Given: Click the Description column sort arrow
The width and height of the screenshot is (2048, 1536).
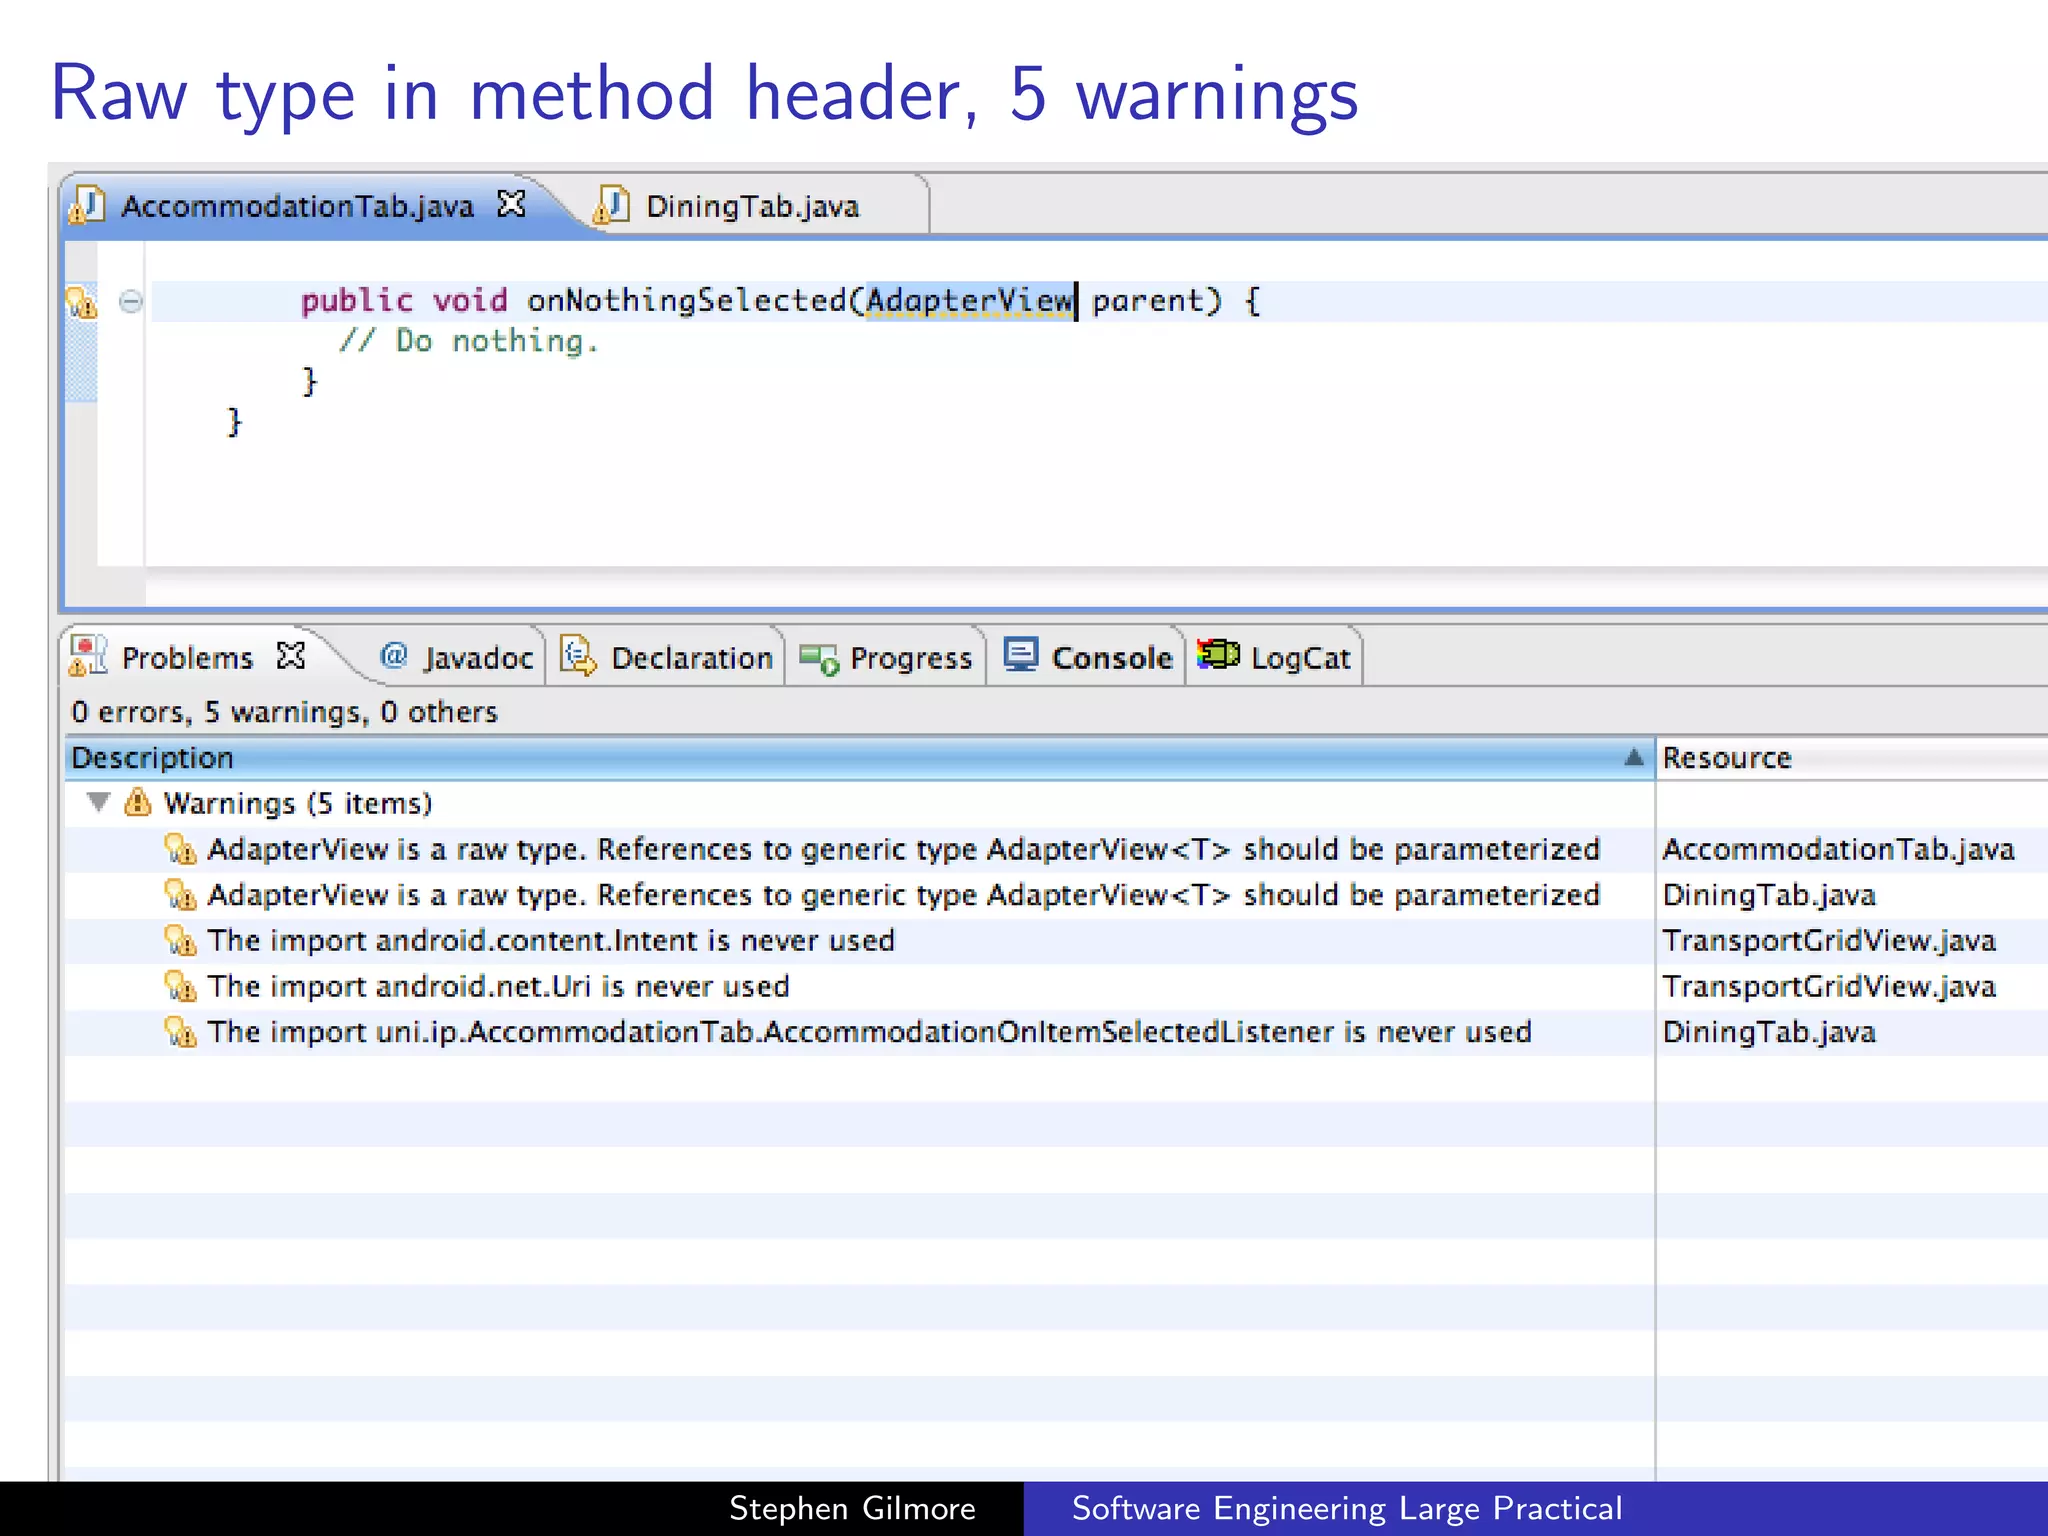Looking at the screenshot, I should click(x=1634, y=757).
